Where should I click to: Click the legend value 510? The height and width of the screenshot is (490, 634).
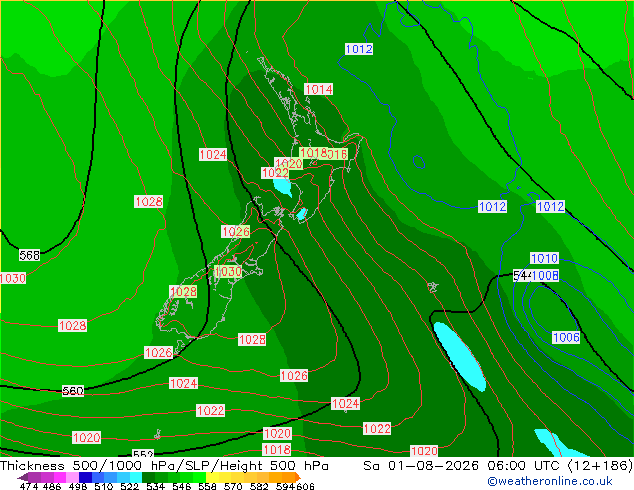pos(104,486)
